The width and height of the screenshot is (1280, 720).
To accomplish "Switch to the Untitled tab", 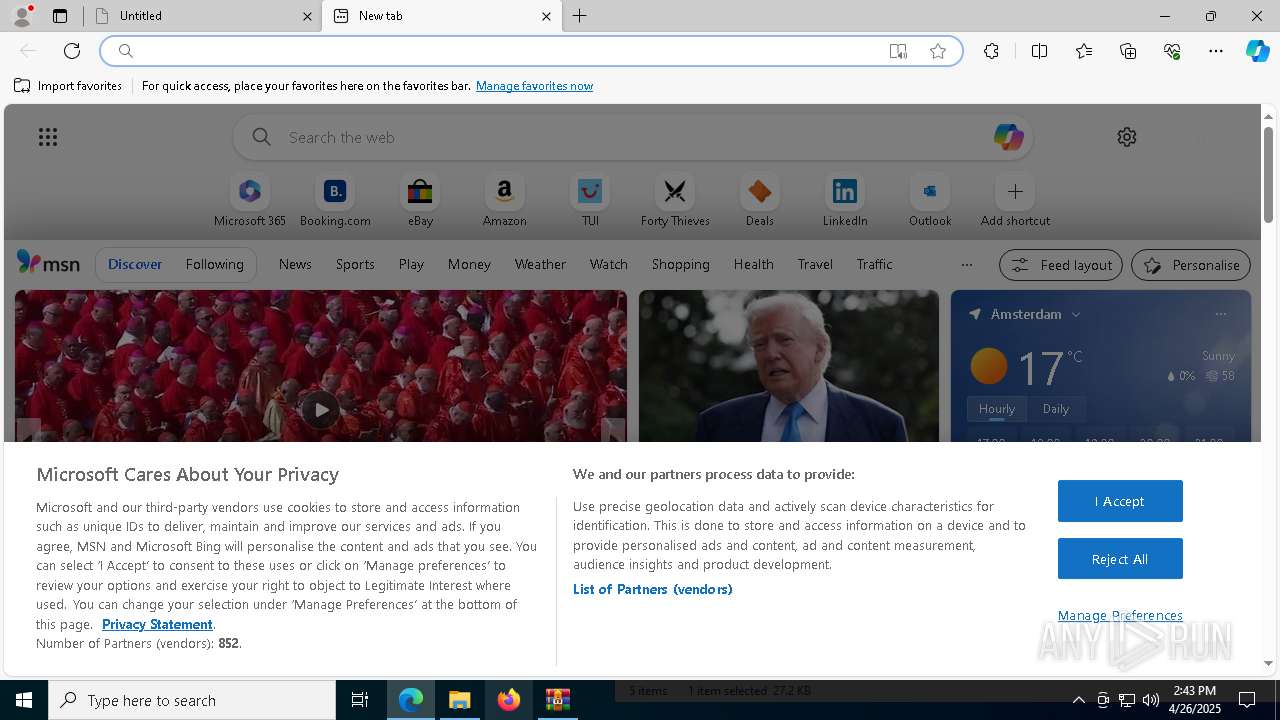I will (x=203, y=16).
